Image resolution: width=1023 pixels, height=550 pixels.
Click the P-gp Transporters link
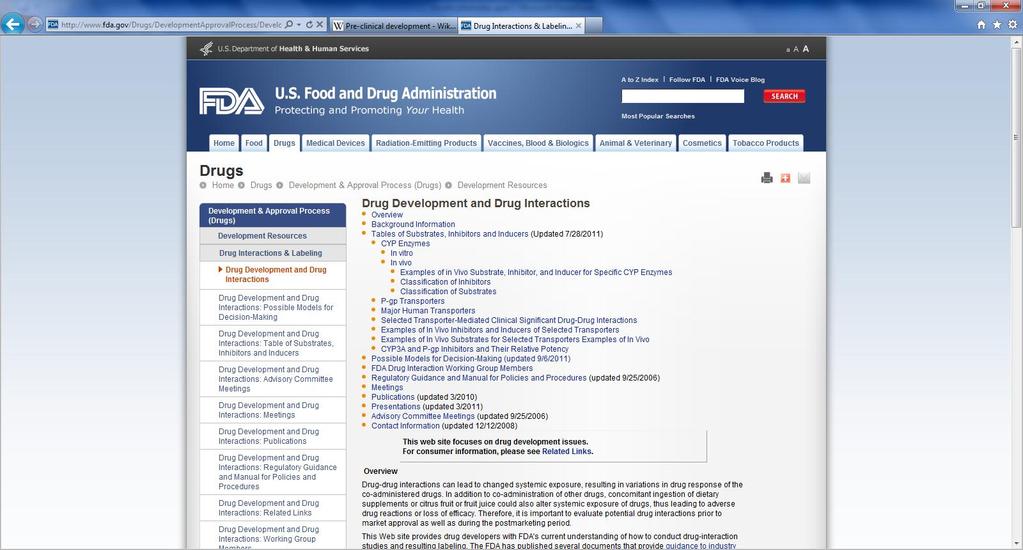[x=412, y=301]
